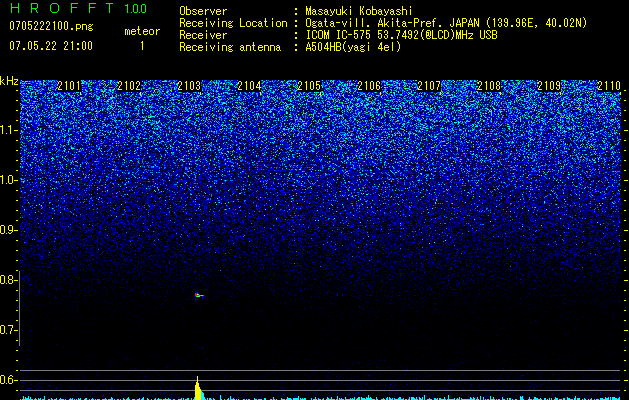Click the meteor echo spot on the spectrogram

point(199,296)
